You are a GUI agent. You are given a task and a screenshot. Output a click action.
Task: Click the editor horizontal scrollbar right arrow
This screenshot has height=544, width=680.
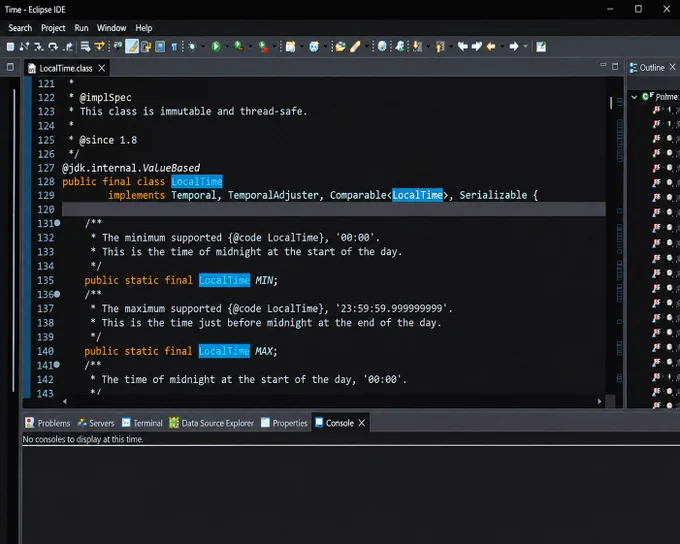coord(600,402)
